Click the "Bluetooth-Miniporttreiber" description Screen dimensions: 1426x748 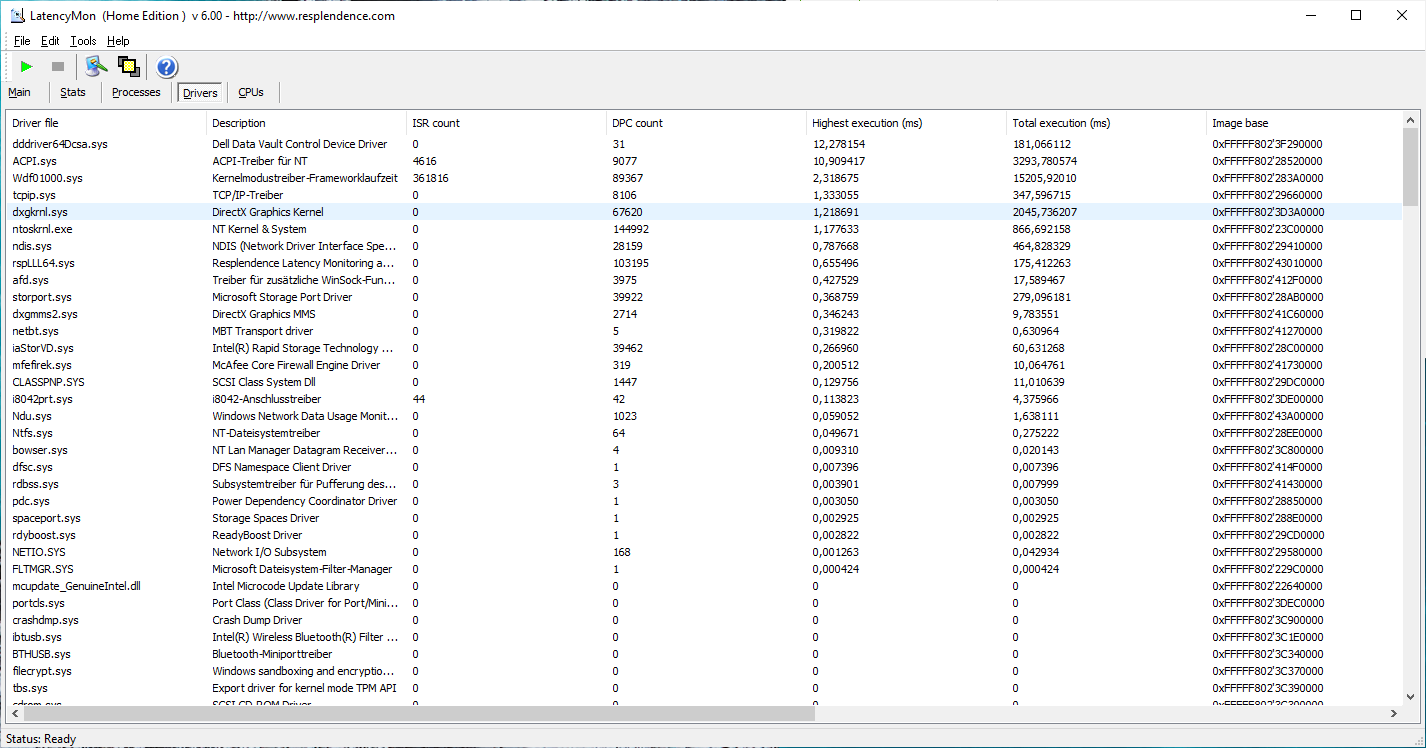[272, 654]
